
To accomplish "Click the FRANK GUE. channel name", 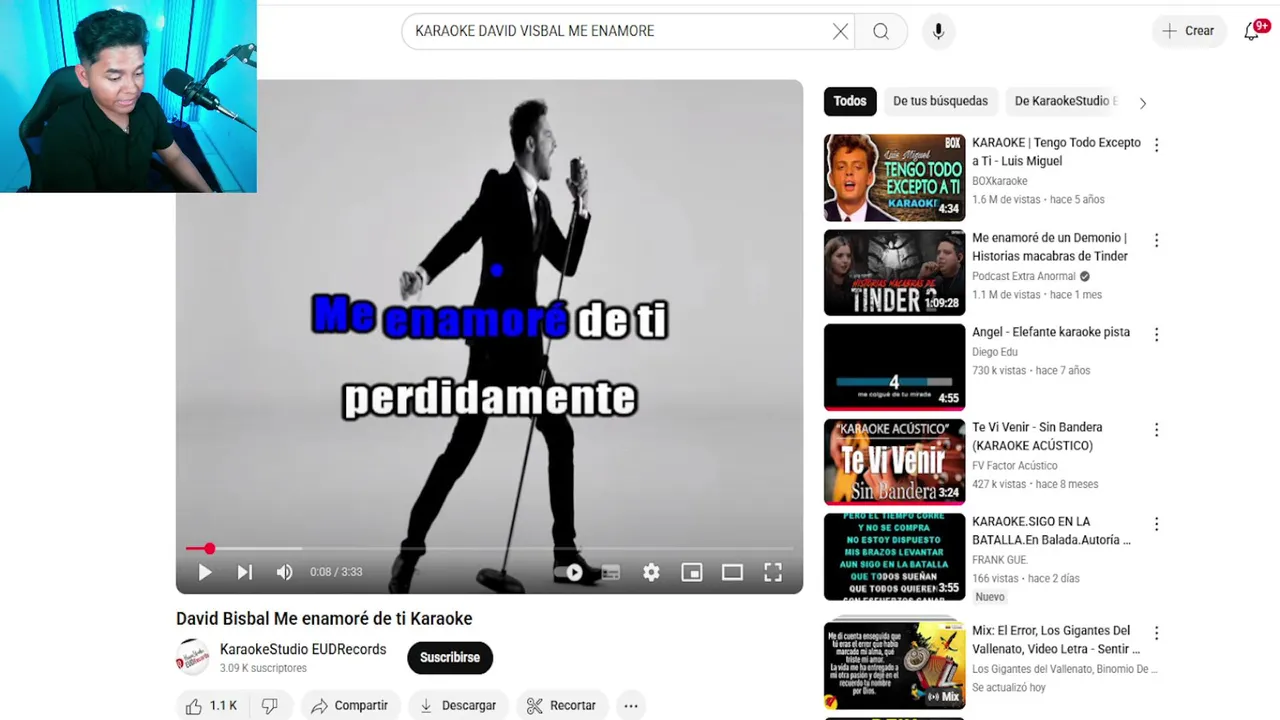I will click(1000, 560).
